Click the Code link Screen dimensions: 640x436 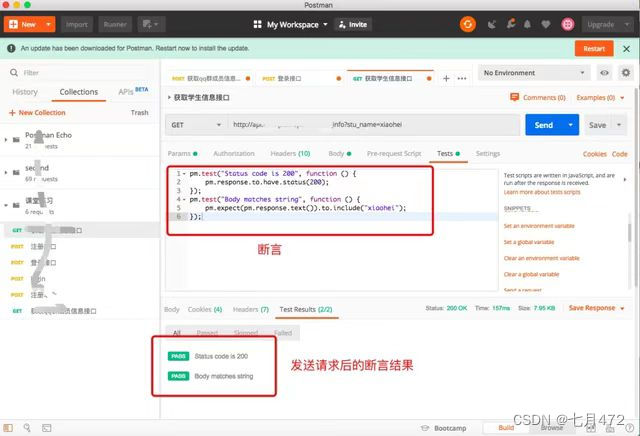pos(620,154)
